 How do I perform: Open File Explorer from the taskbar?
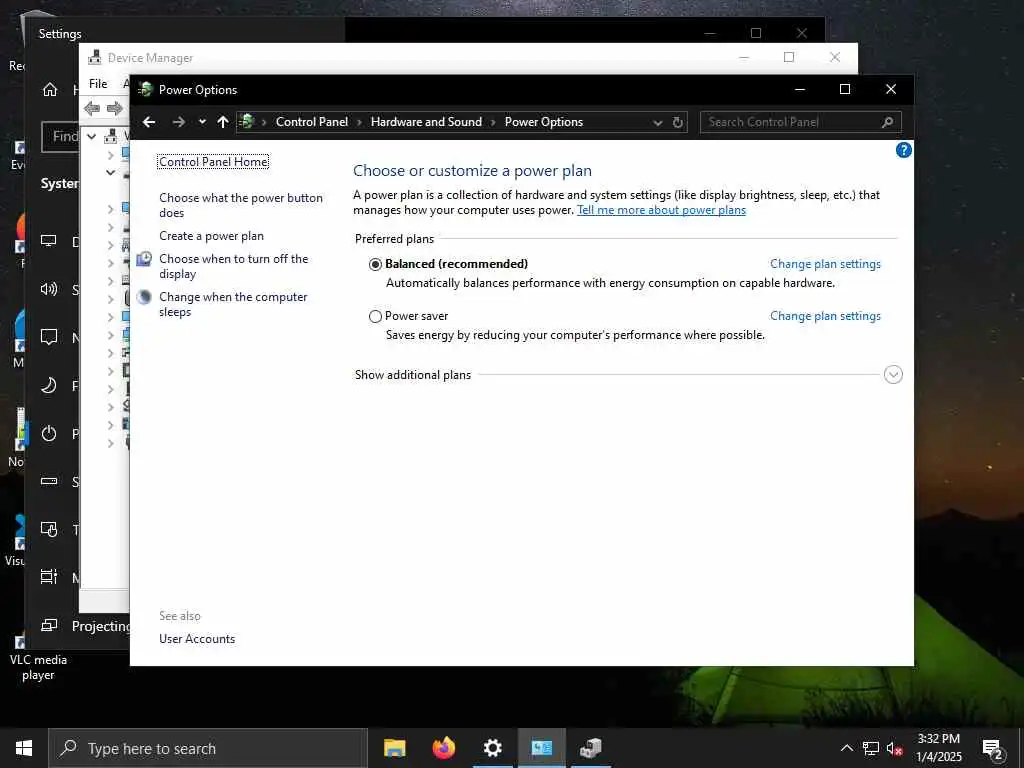coord(394,748)
